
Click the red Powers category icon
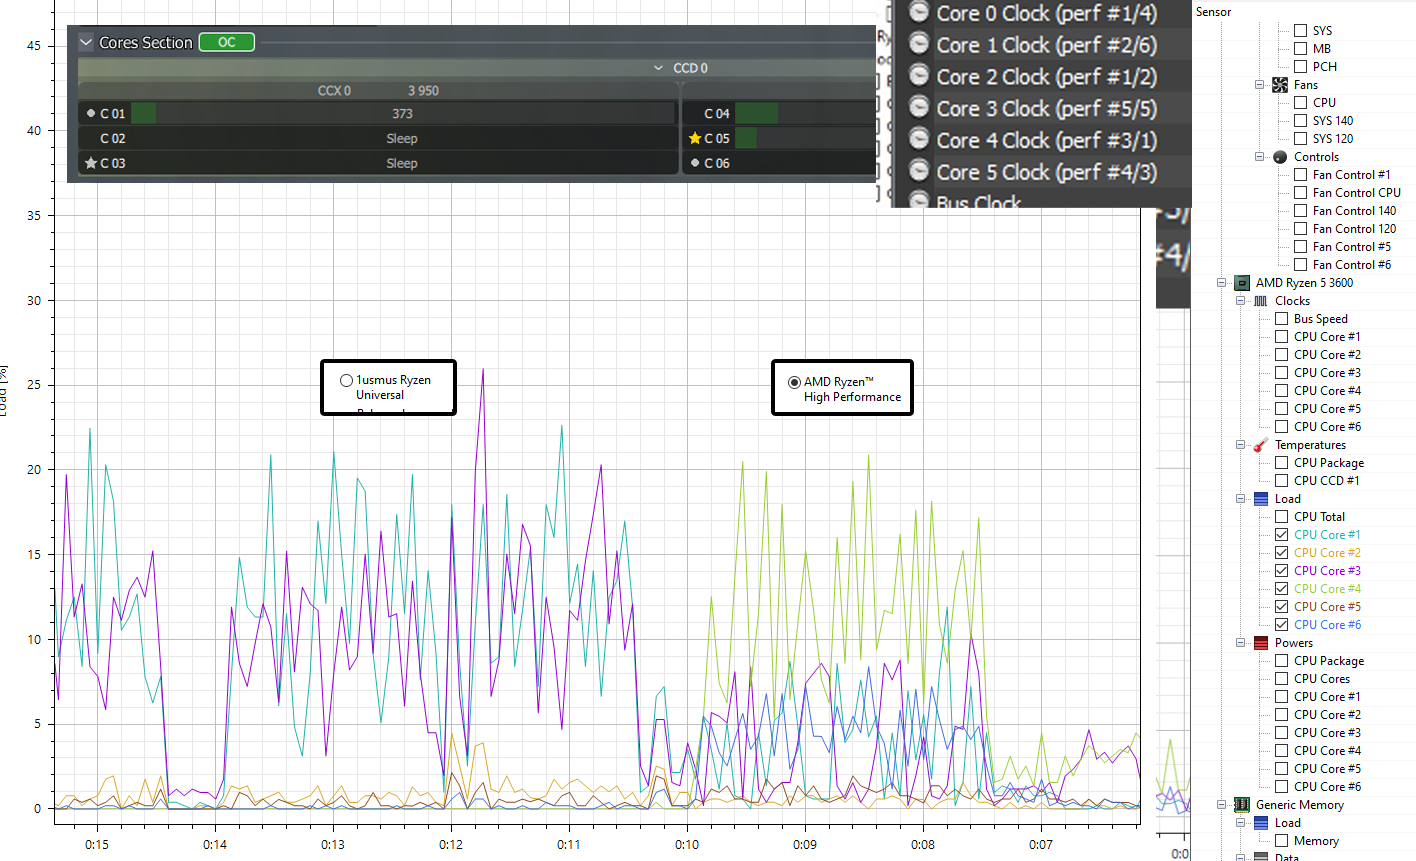tap(1261, 643)
